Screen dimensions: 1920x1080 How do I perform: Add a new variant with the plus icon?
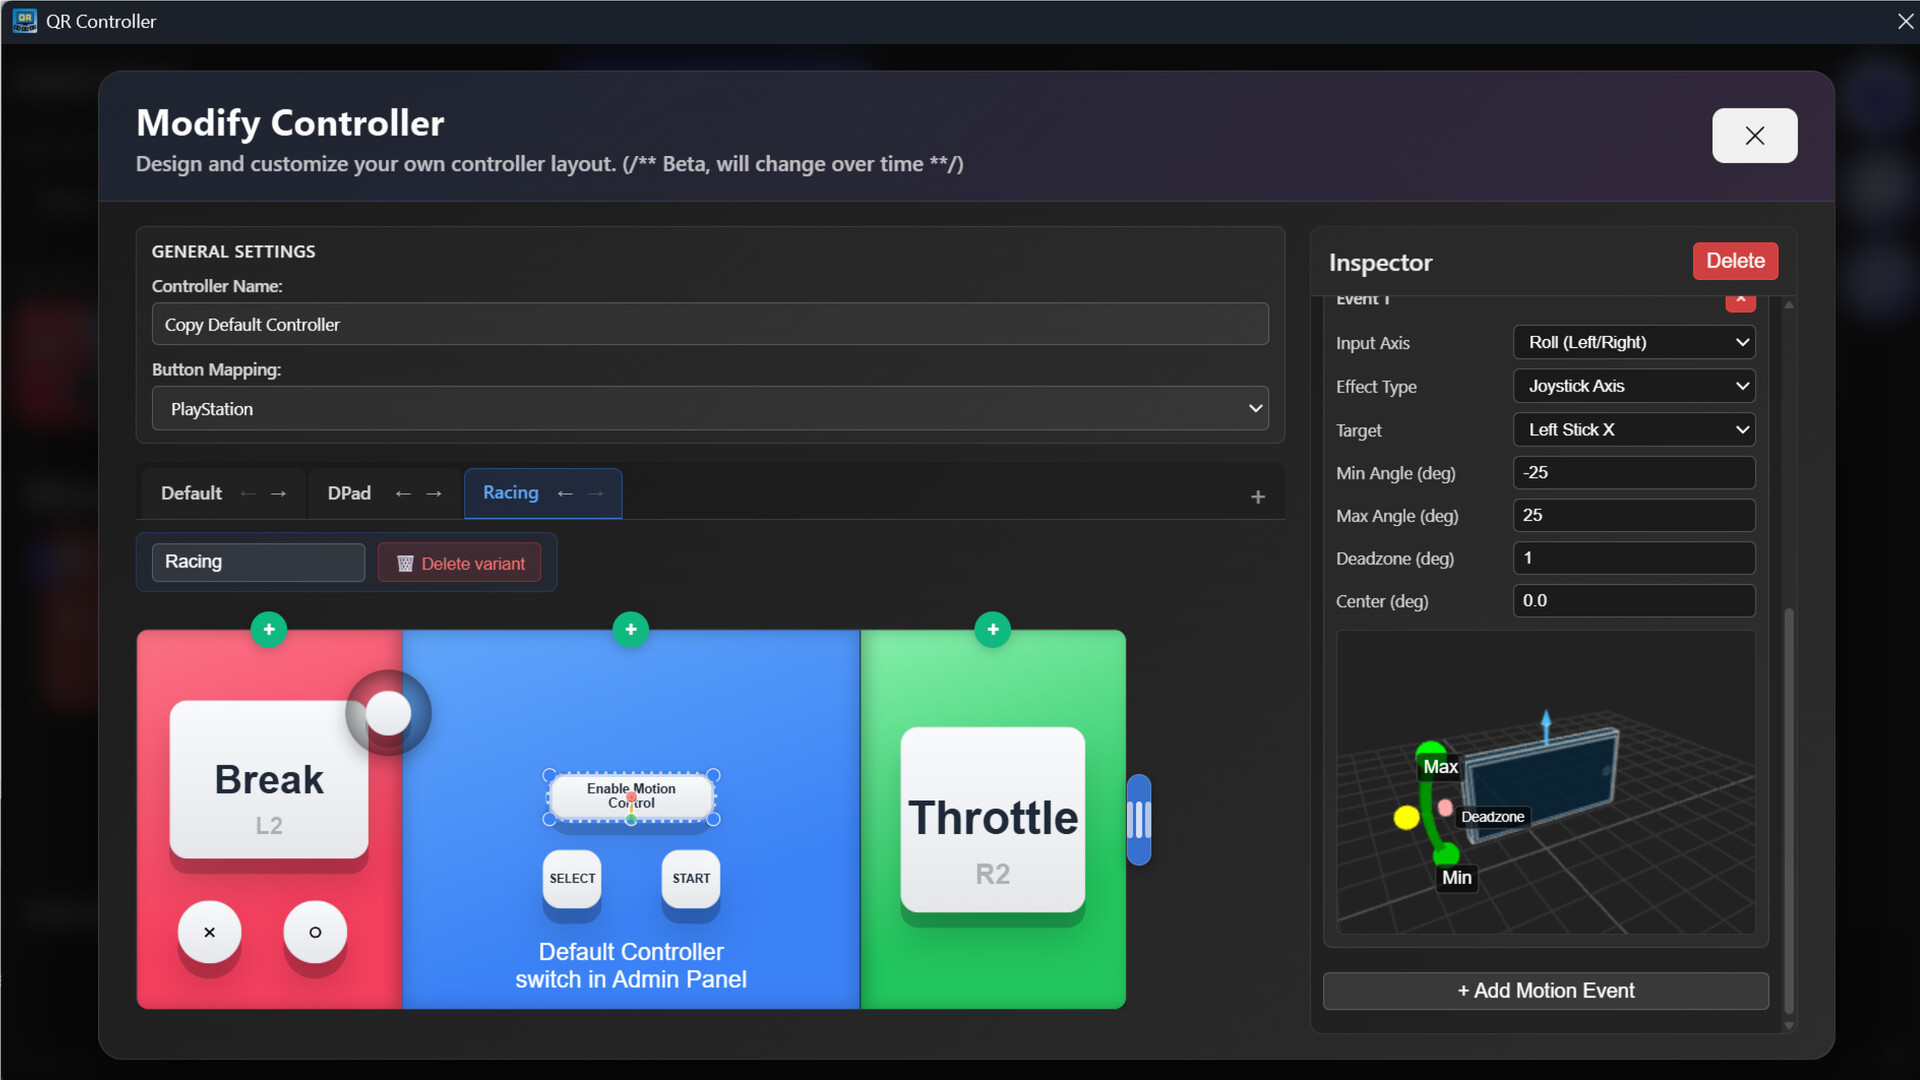click(x=1257, y=495)
